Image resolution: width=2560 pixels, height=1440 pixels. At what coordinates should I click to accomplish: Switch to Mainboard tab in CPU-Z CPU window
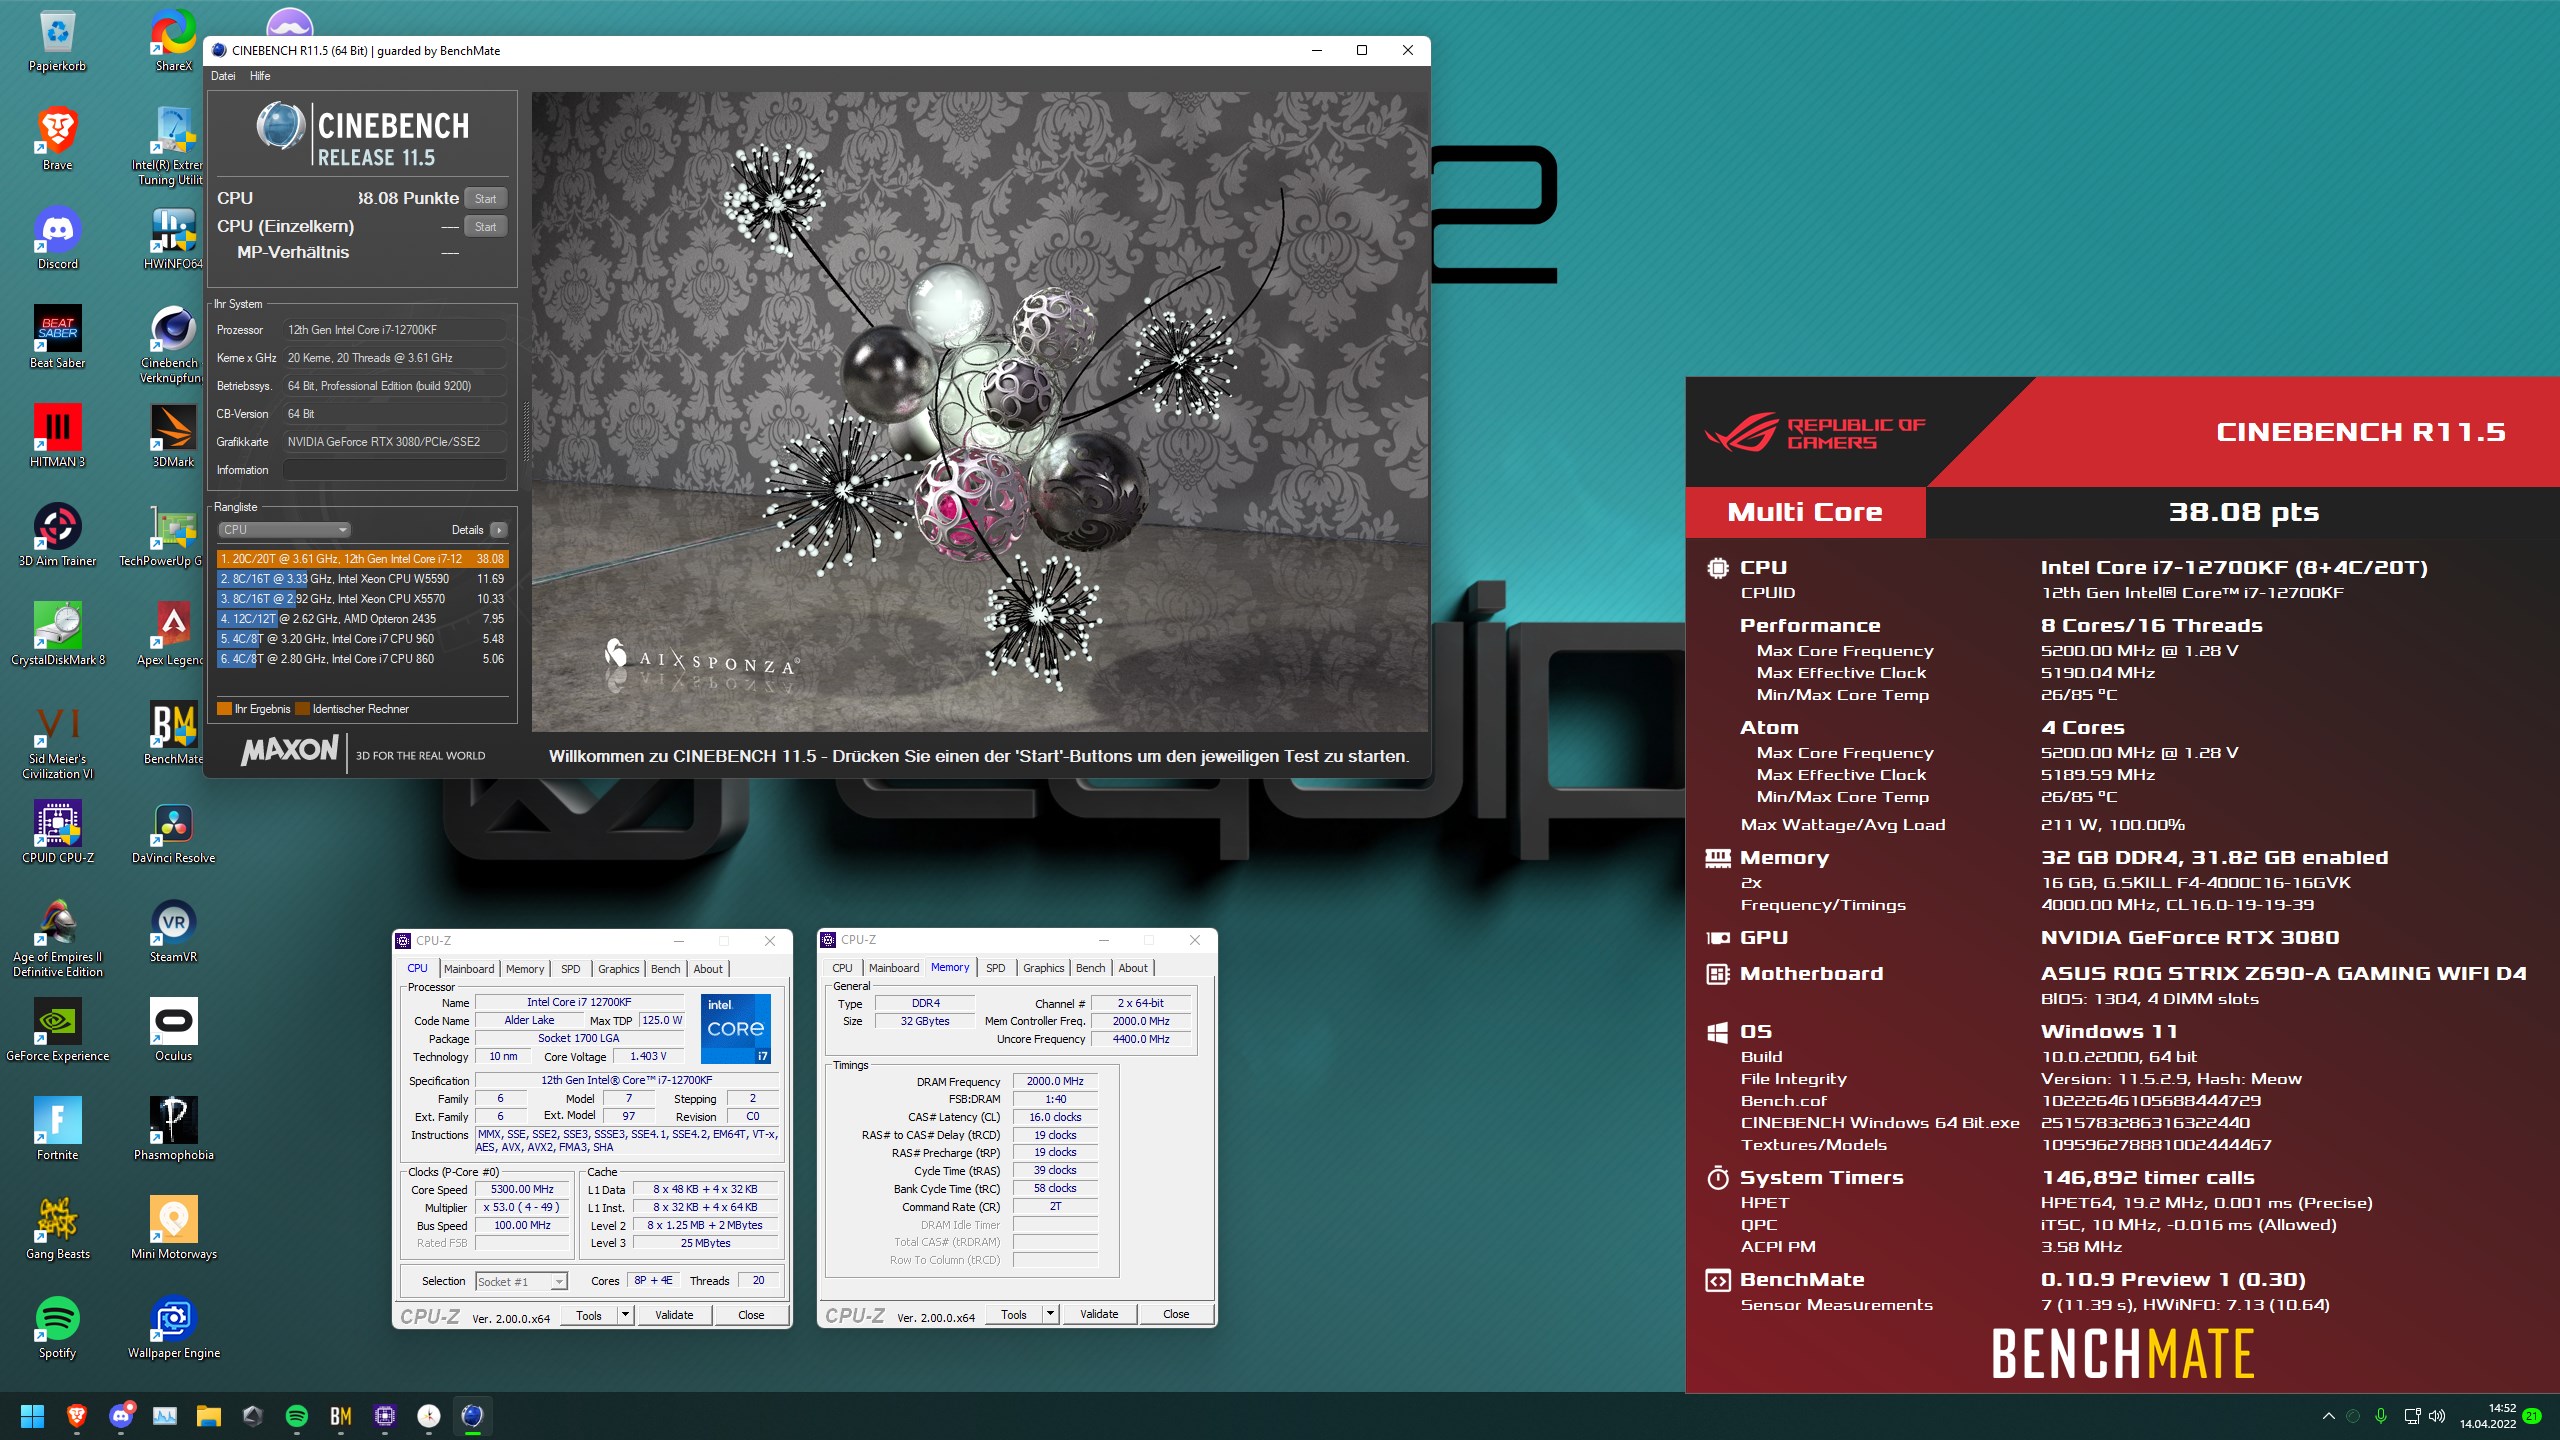click(x=469, y=968)
